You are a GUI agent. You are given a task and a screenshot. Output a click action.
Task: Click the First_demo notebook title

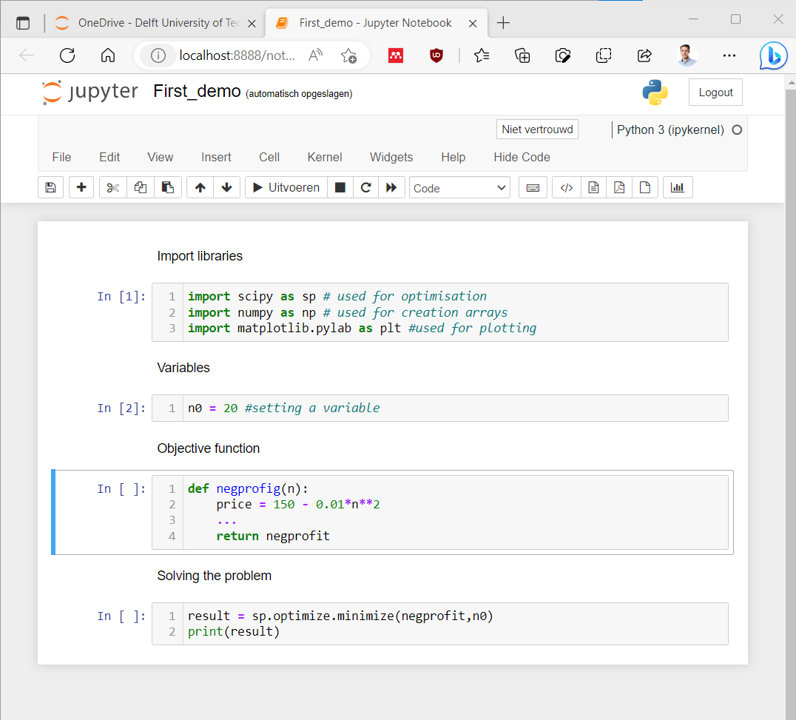click(x=197, y=92)
